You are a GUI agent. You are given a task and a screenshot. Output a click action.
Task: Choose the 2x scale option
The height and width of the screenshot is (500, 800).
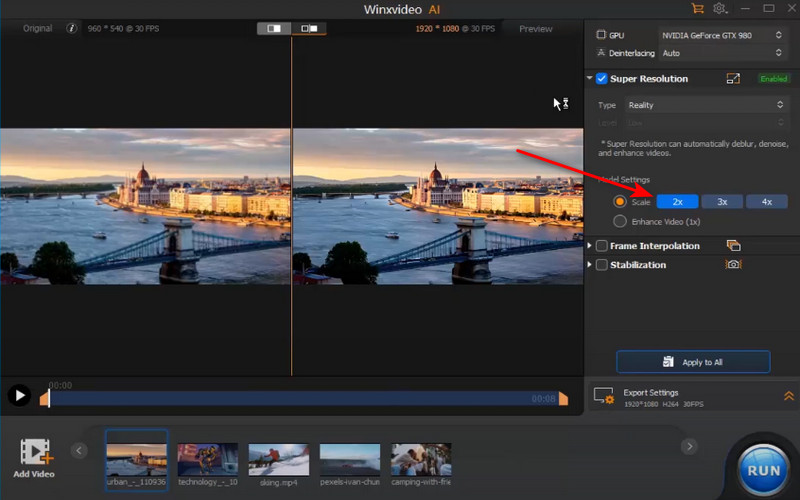[677, 202]
